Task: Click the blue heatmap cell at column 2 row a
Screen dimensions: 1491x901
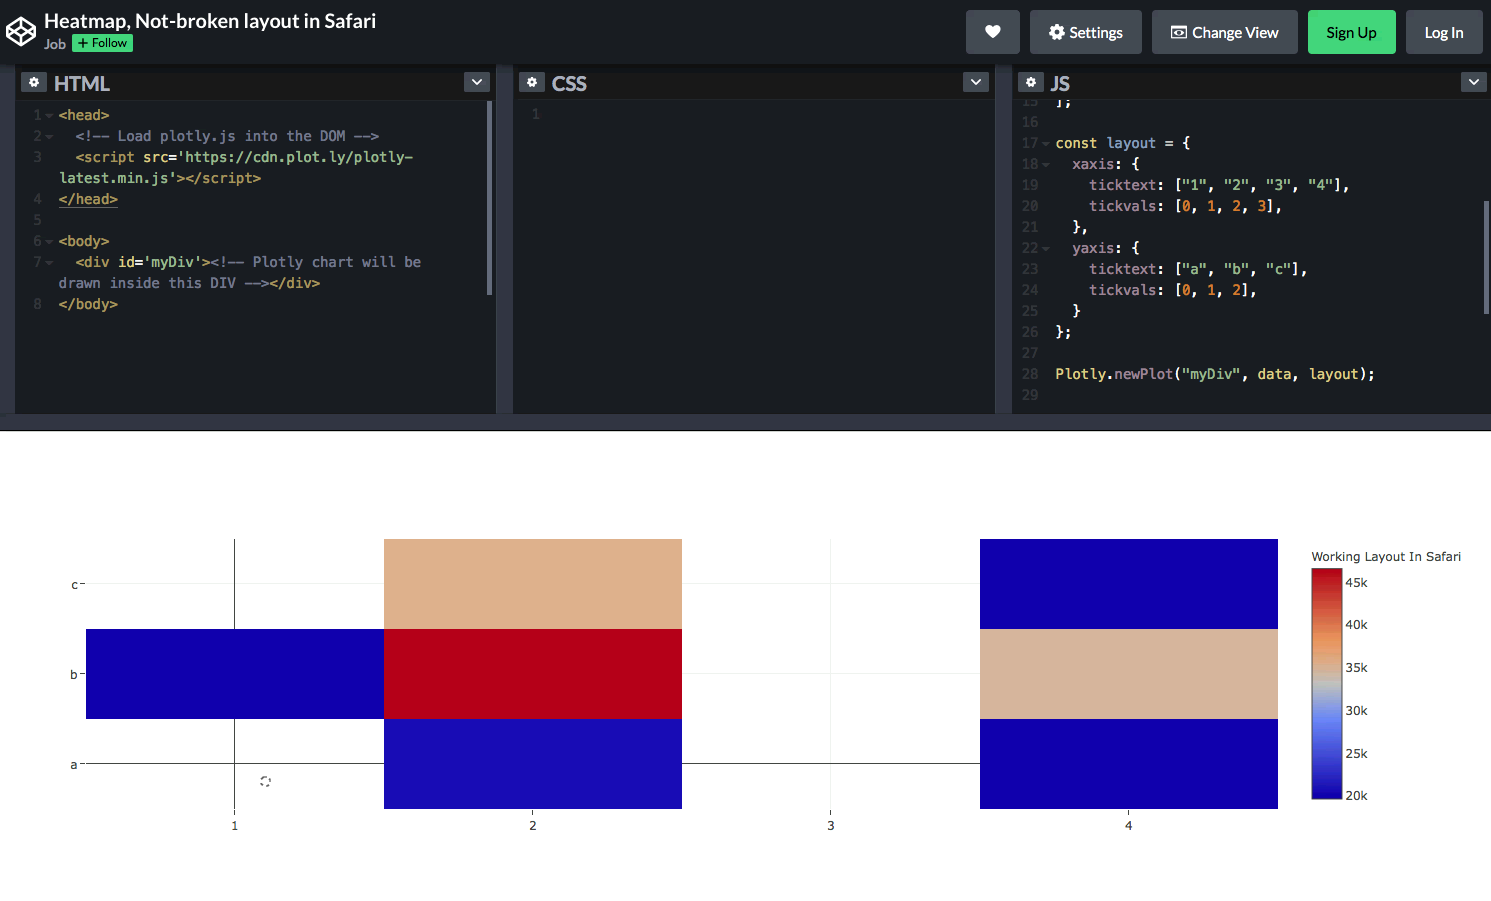Action: point(533,764)
